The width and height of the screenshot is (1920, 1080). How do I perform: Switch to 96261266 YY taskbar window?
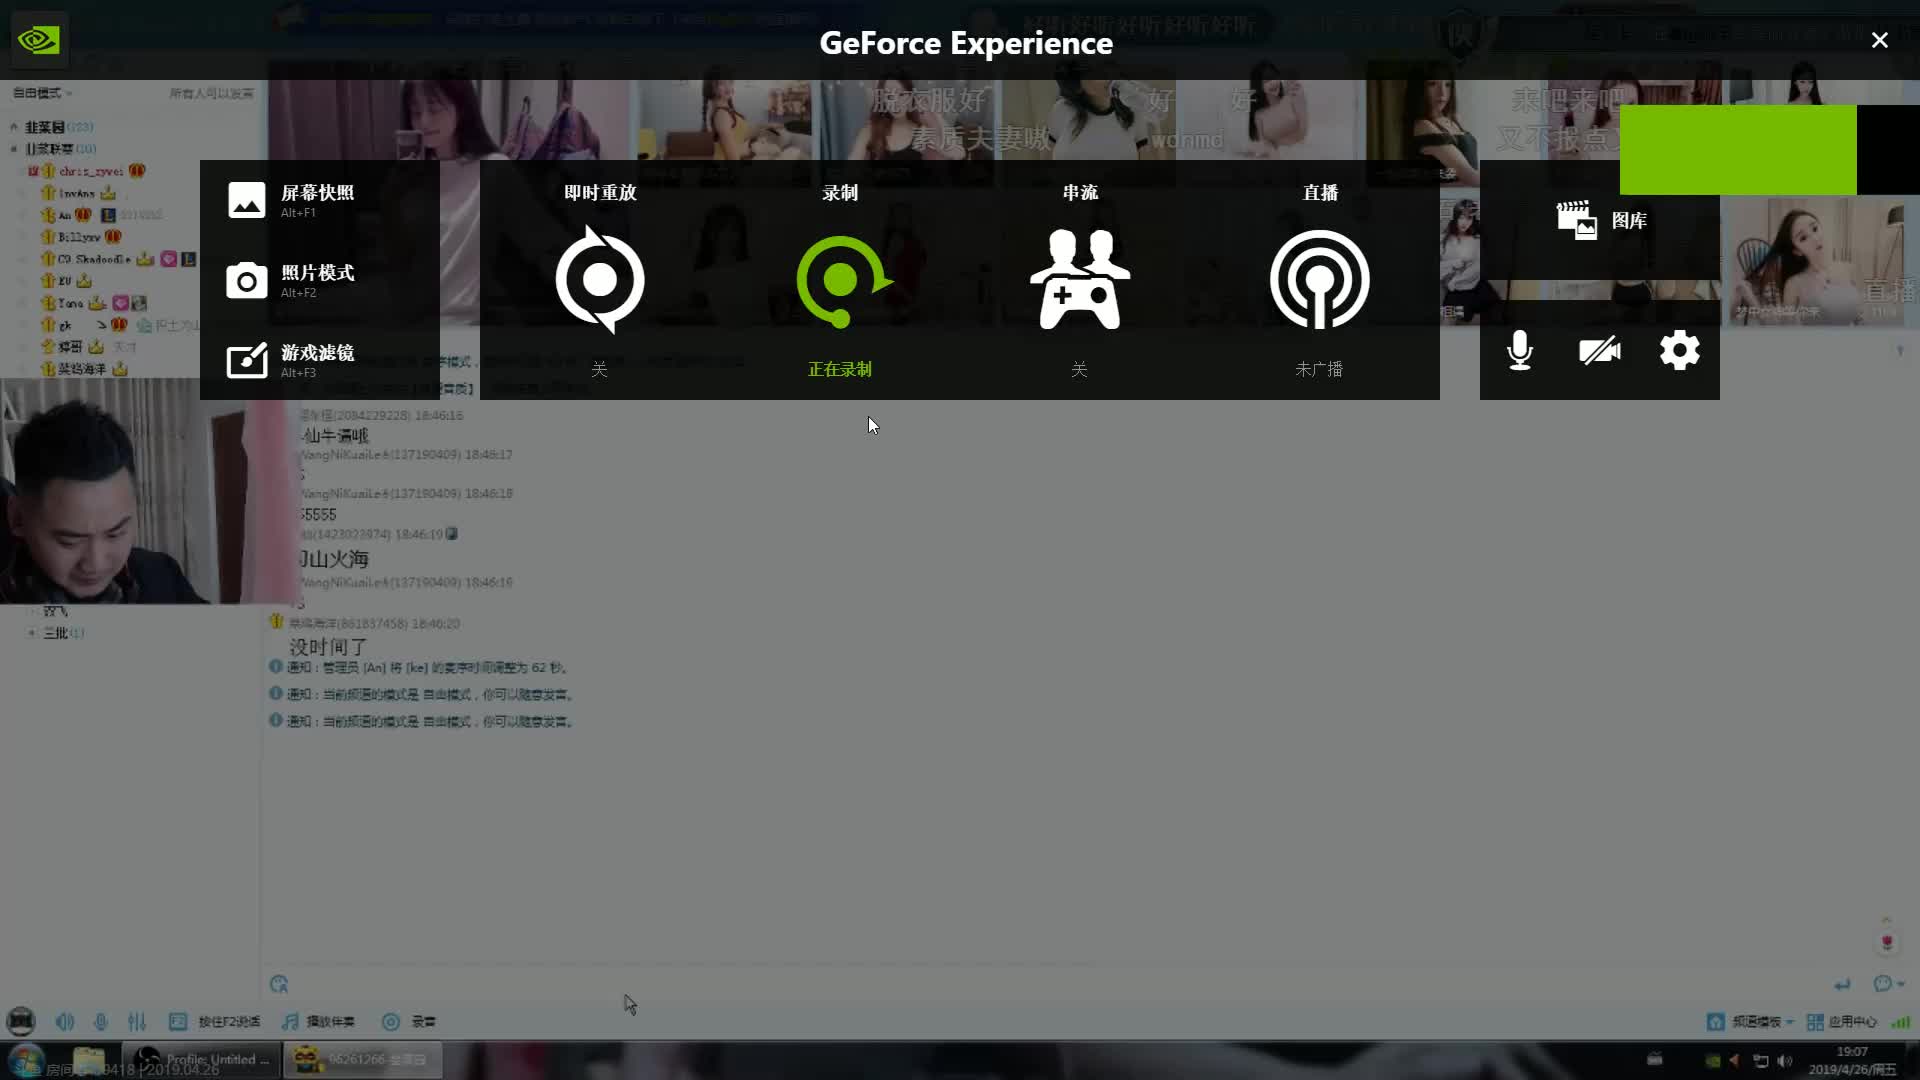point(363,1060)
